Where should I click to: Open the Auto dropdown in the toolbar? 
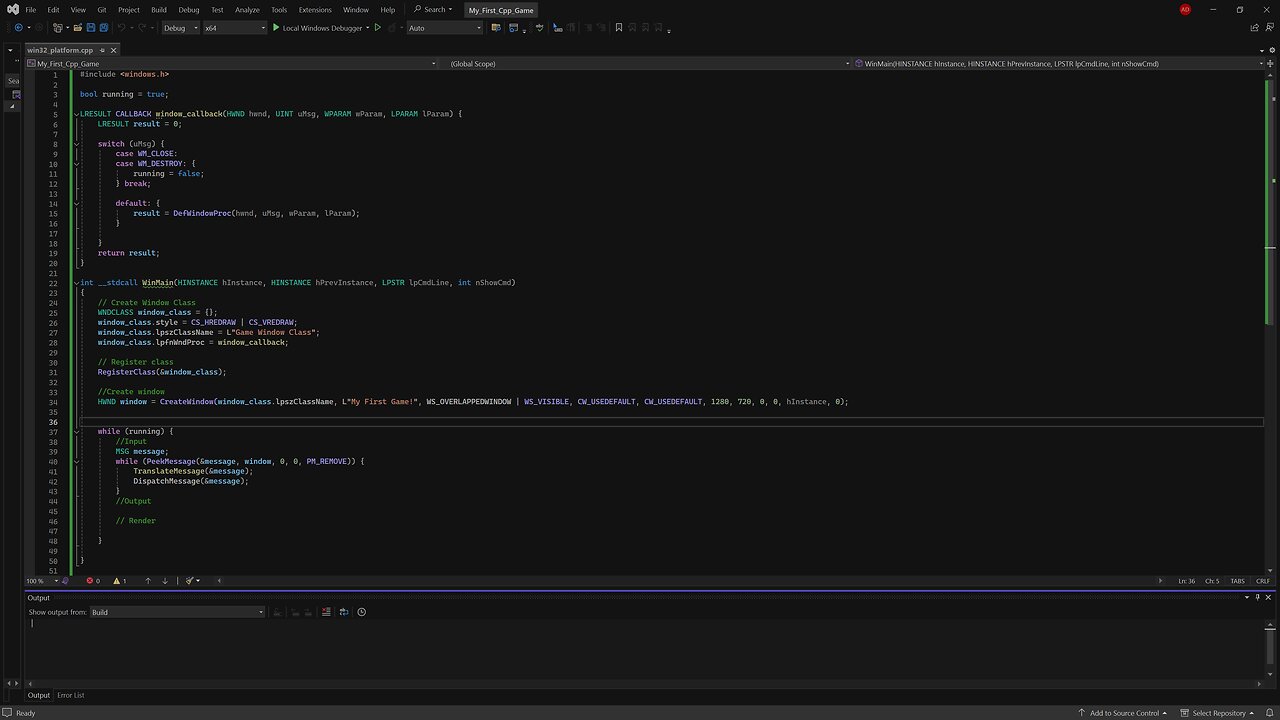click(x=445, y=28)
